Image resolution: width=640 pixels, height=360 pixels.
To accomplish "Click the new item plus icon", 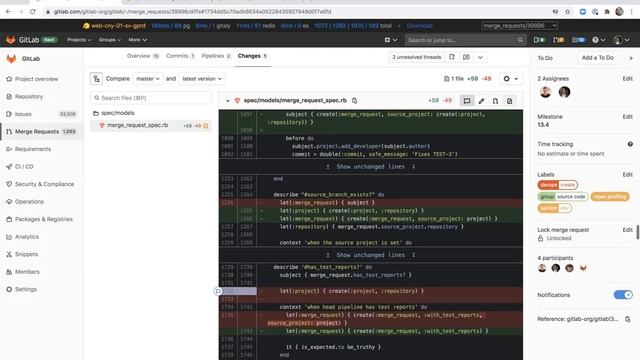I will 390,40.
